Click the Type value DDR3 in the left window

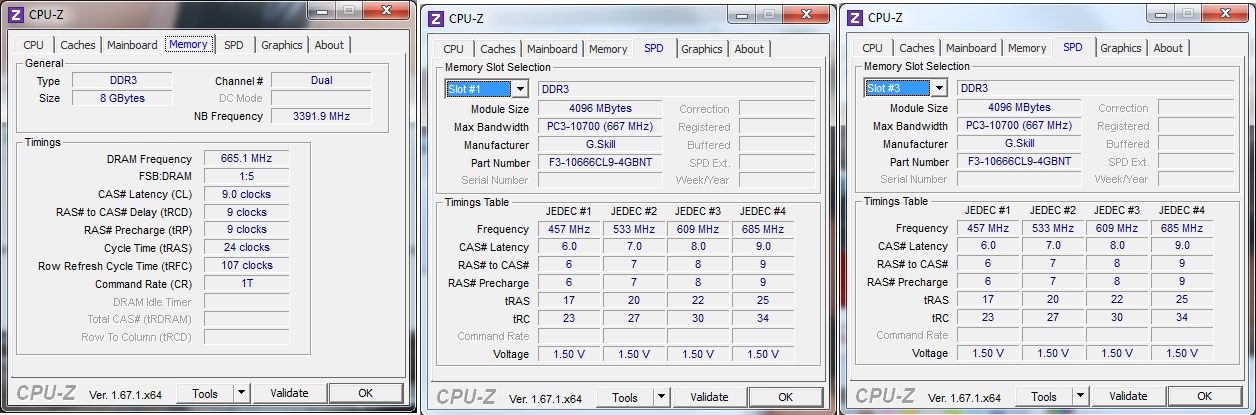[x=121, y=80]
